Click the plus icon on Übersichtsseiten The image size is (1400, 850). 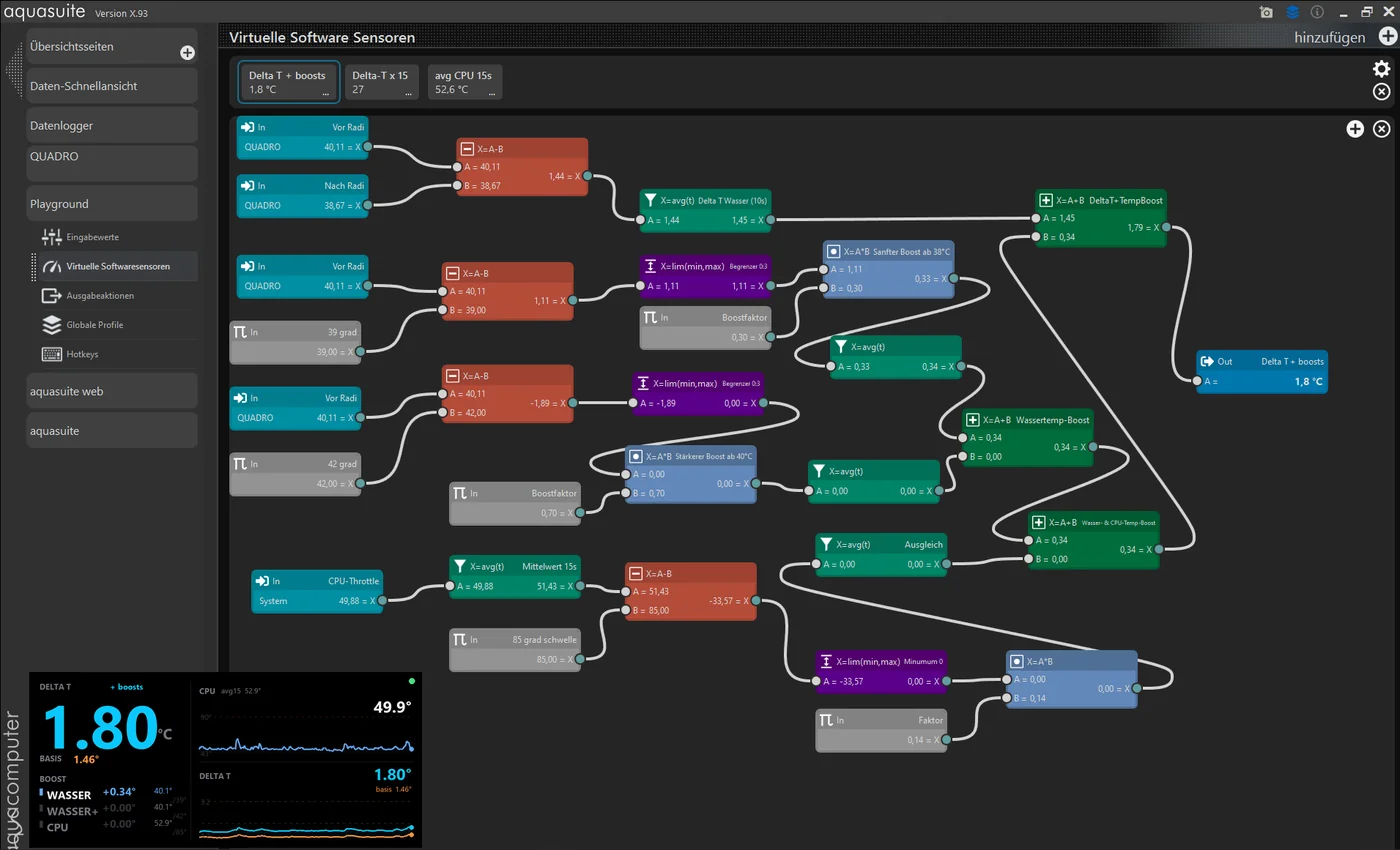coord(187,52)
